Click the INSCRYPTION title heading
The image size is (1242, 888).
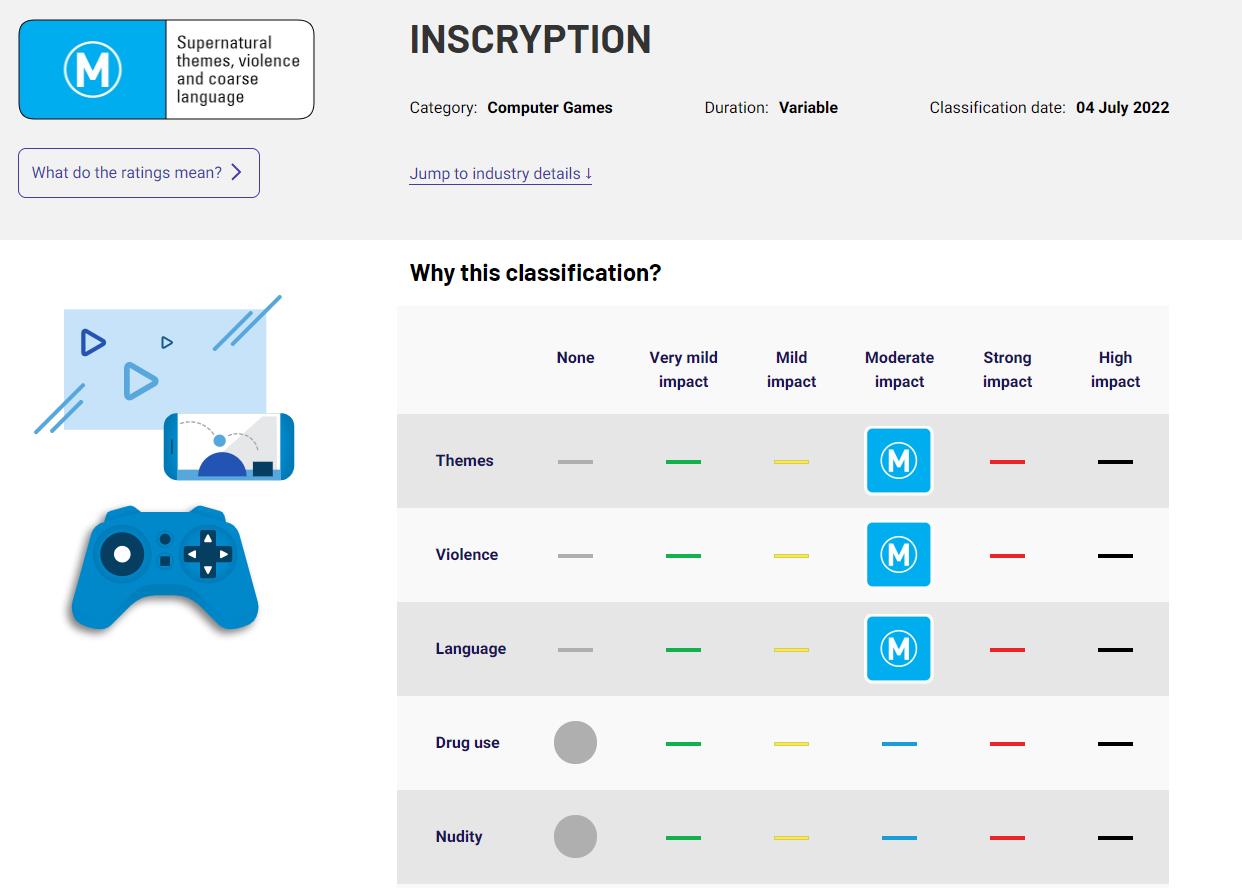click(x=530, y=40)
